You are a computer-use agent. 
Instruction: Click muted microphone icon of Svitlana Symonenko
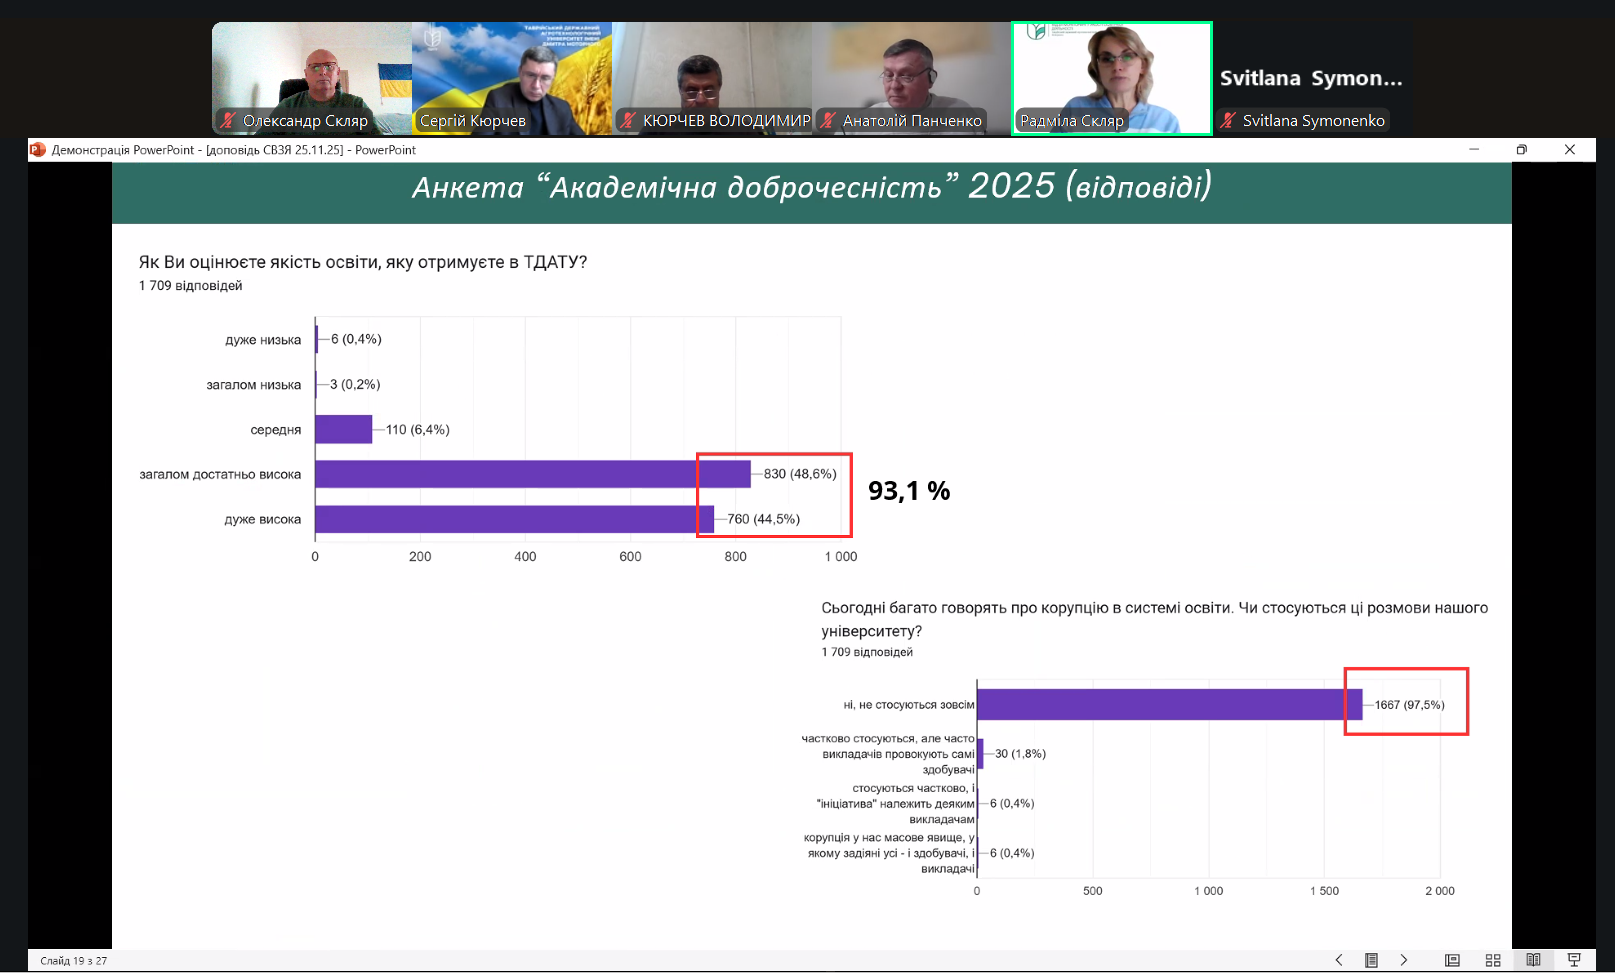point(1228,120)
